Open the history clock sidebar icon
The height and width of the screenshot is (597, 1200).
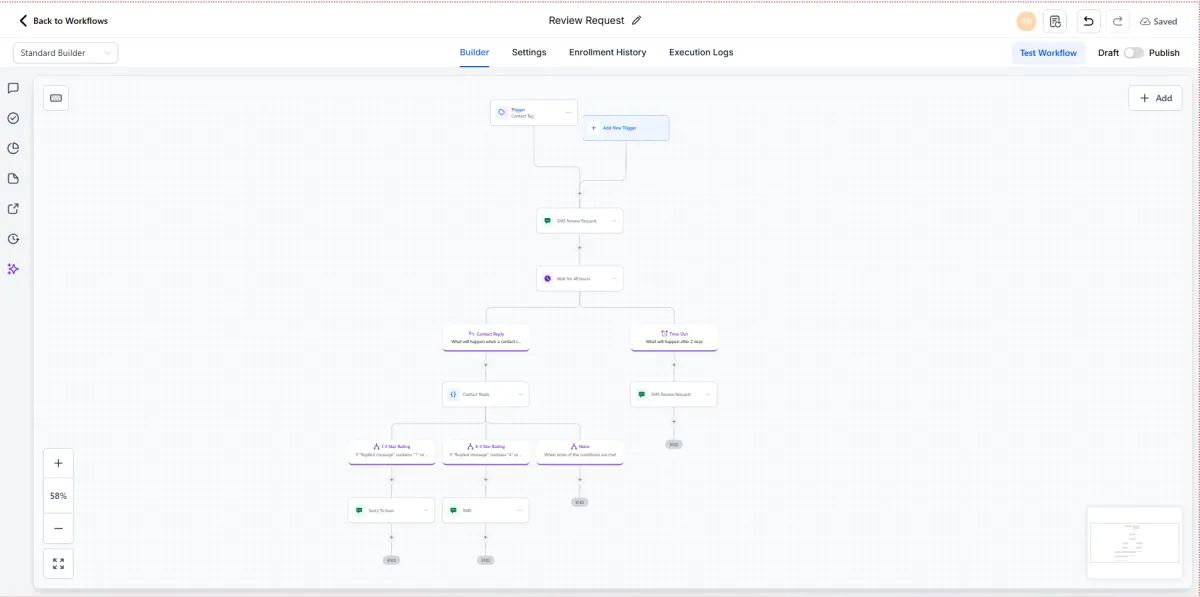(13, 239)
